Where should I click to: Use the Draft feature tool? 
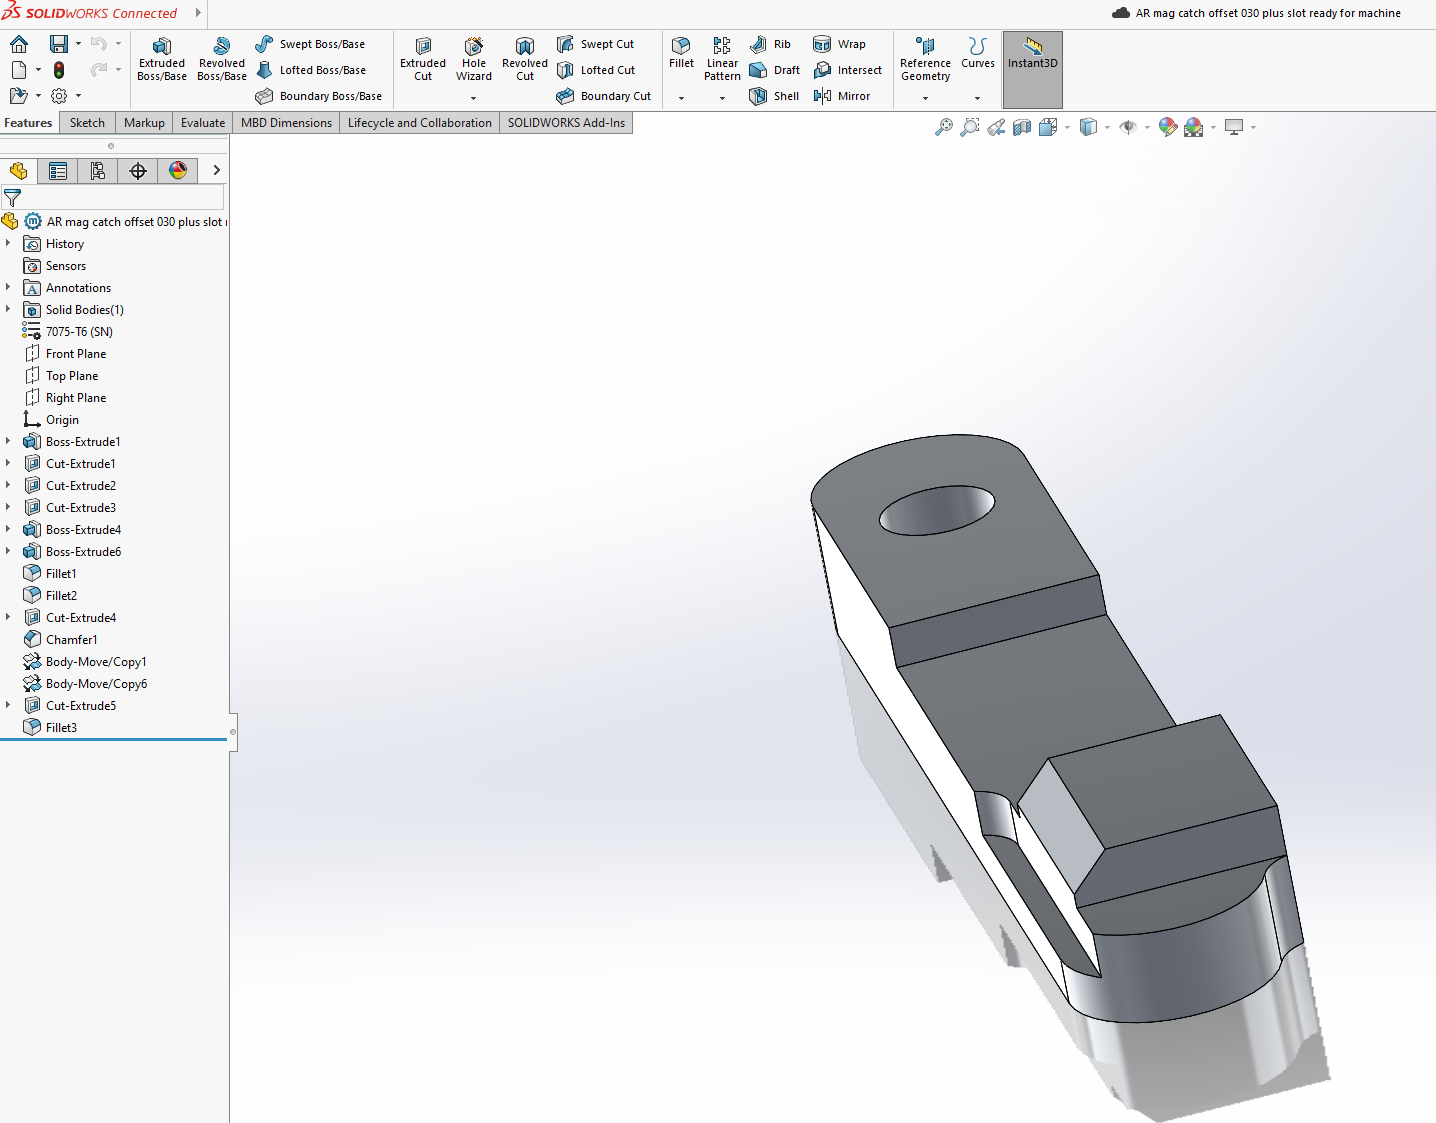click(x=775, y=70)
